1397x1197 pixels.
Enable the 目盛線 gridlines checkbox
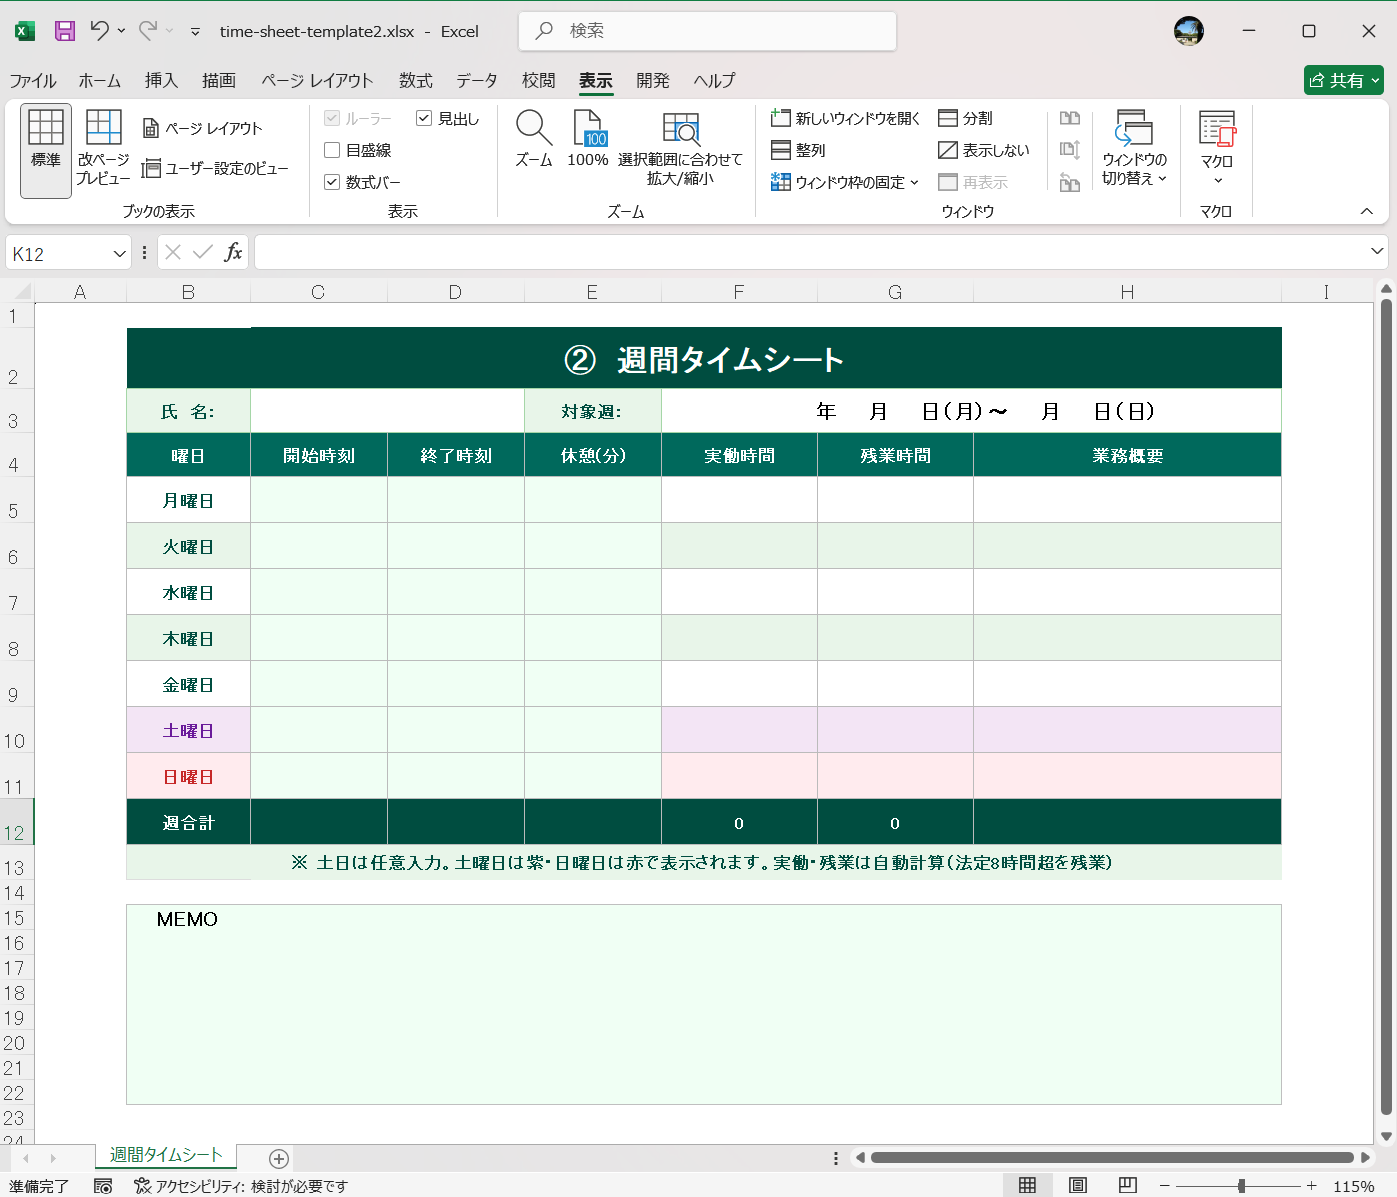(332, 150)
